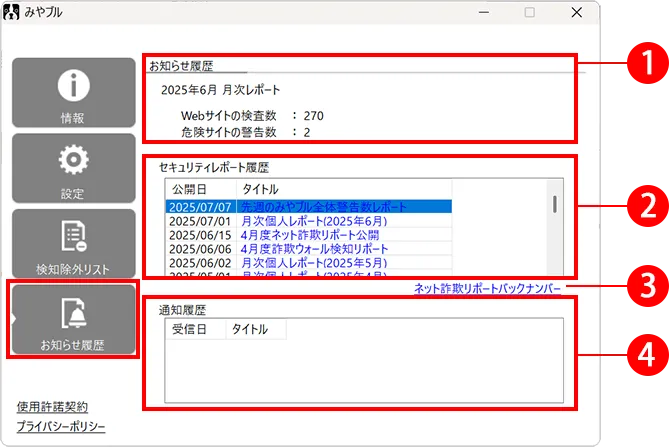
Task: Open 月次個人レポート(2025年6月) report
Action: [x=314, y=221]
